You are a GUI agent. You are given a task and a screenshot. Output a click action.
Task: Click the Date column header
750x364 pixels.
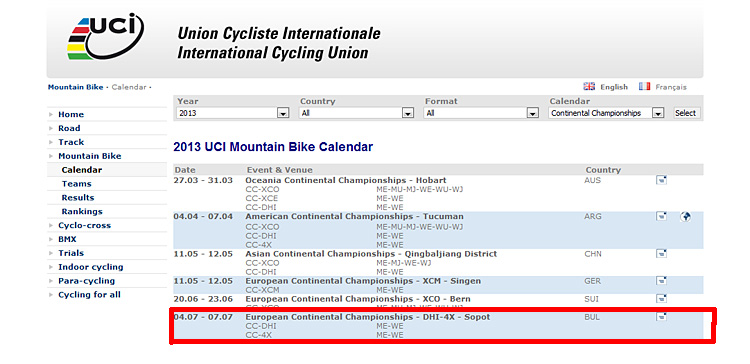185,170
